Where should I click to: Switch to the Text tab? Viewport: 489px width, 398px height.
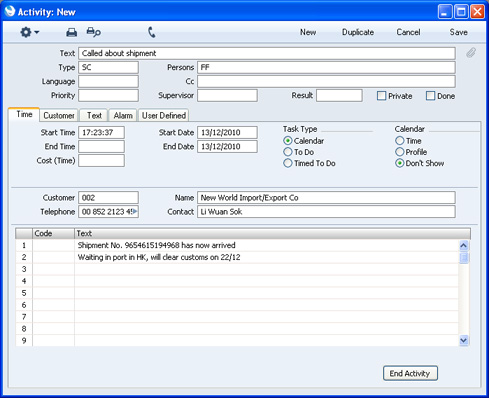coord(94,115)
